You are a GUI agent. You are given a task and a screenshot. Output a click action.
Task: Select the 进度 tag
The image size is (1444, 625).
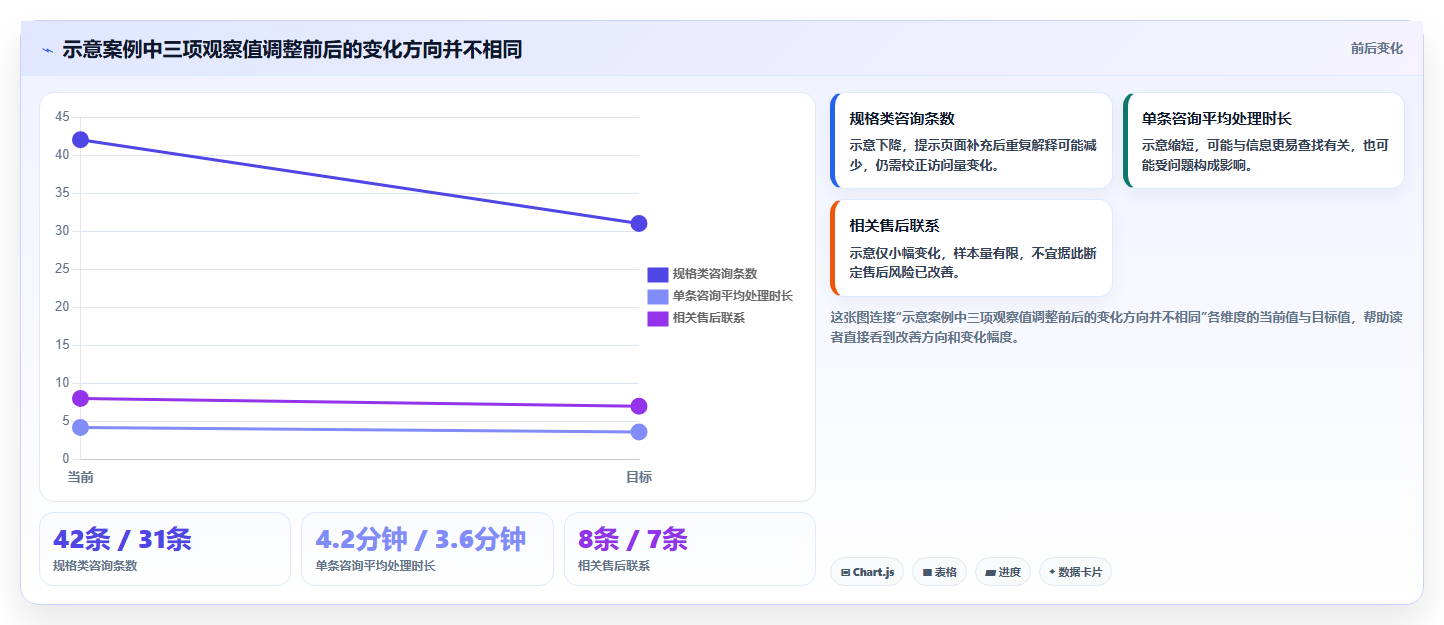[x=1003, y=572]
